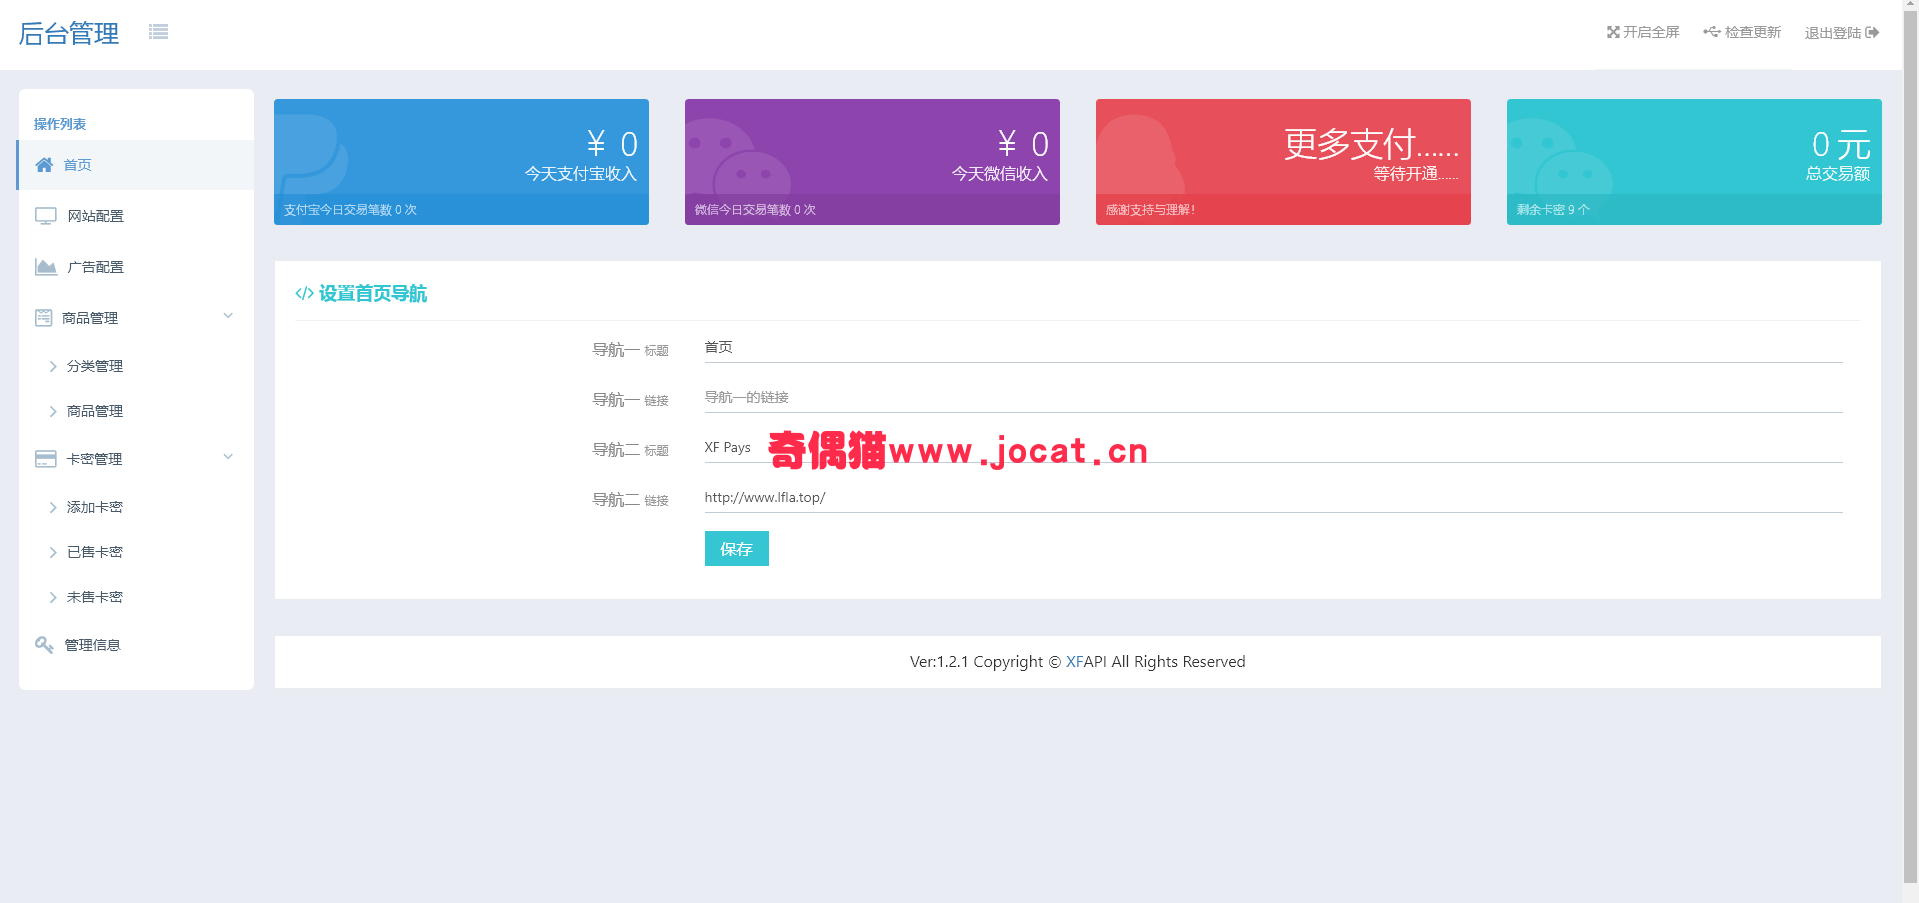
Task: Click the 今天支付宝收入 blue card
Action: pos(461,162)
